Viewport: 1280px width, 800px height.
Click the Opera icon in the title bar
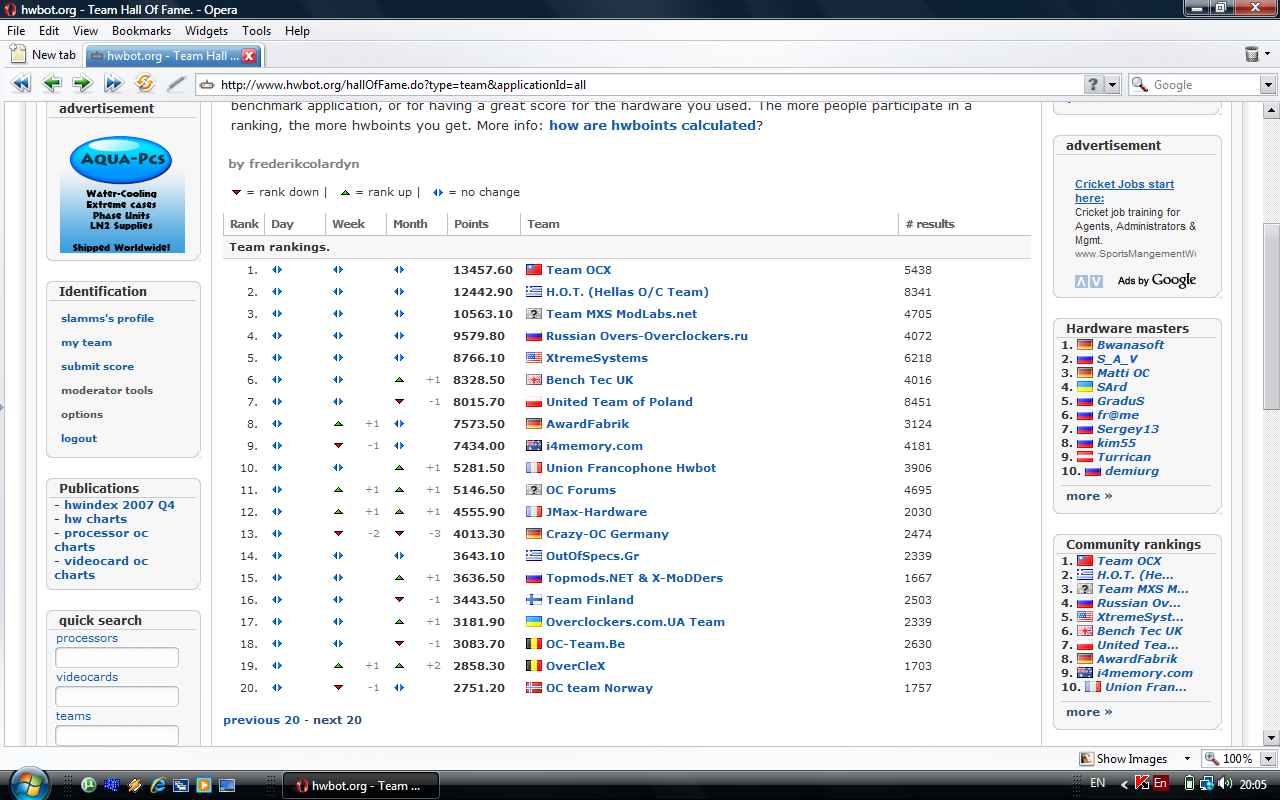pyautogui.click(x=10, y=9)
